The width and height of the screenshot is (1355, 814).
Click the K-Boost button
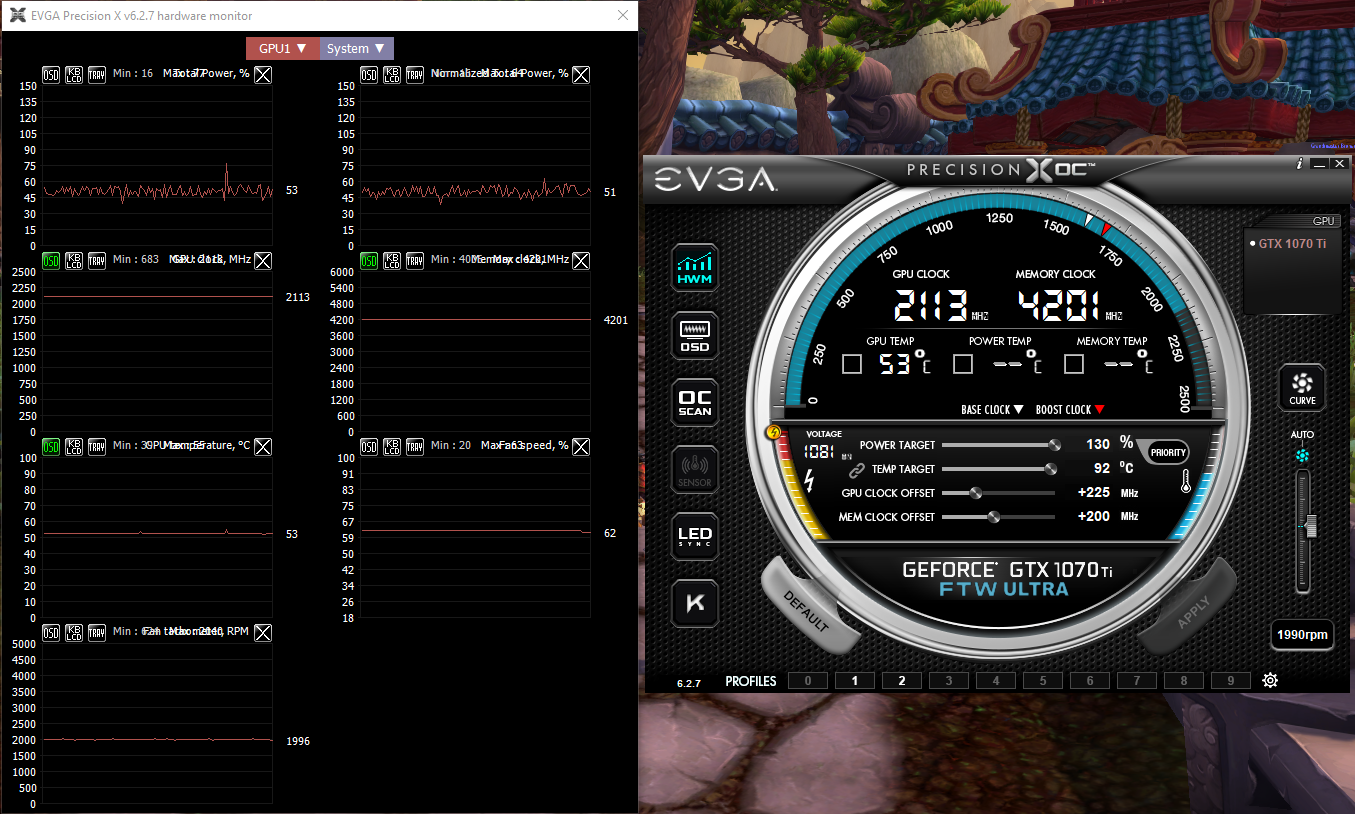click(x=695, y=603)
